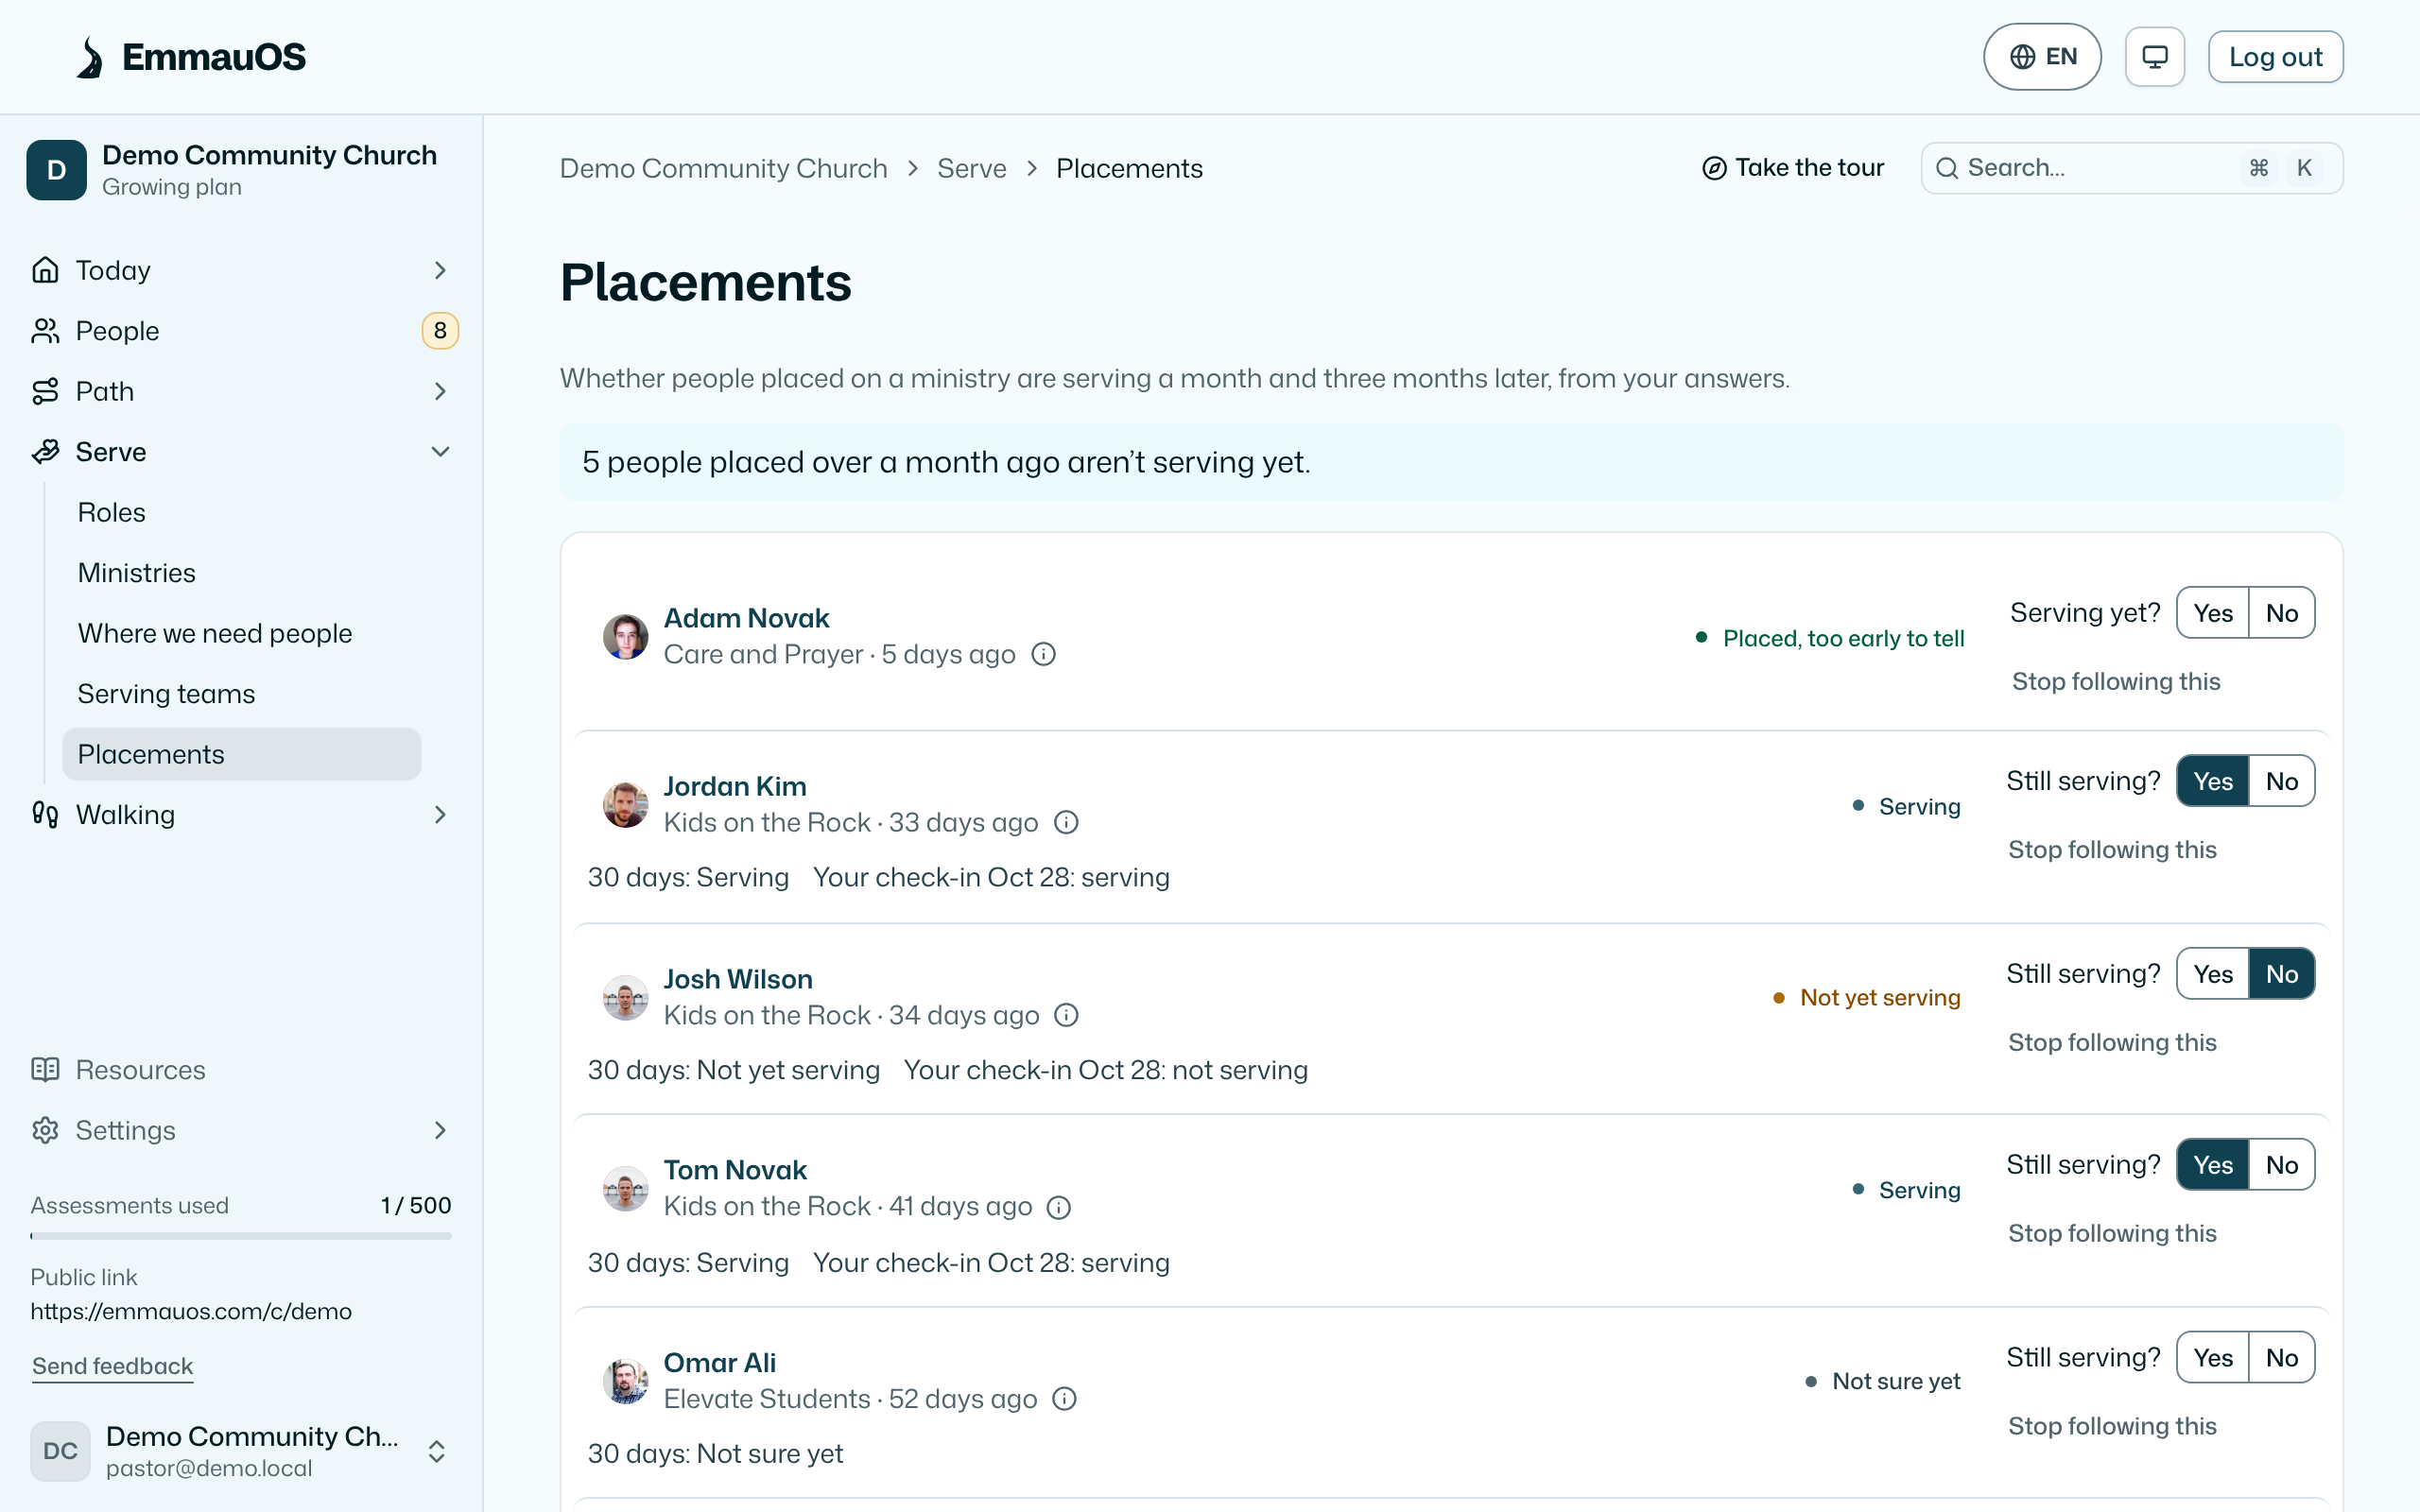Collapse the Serve section chevron
The image size is (2420, 1512).
tap(440, 452)
